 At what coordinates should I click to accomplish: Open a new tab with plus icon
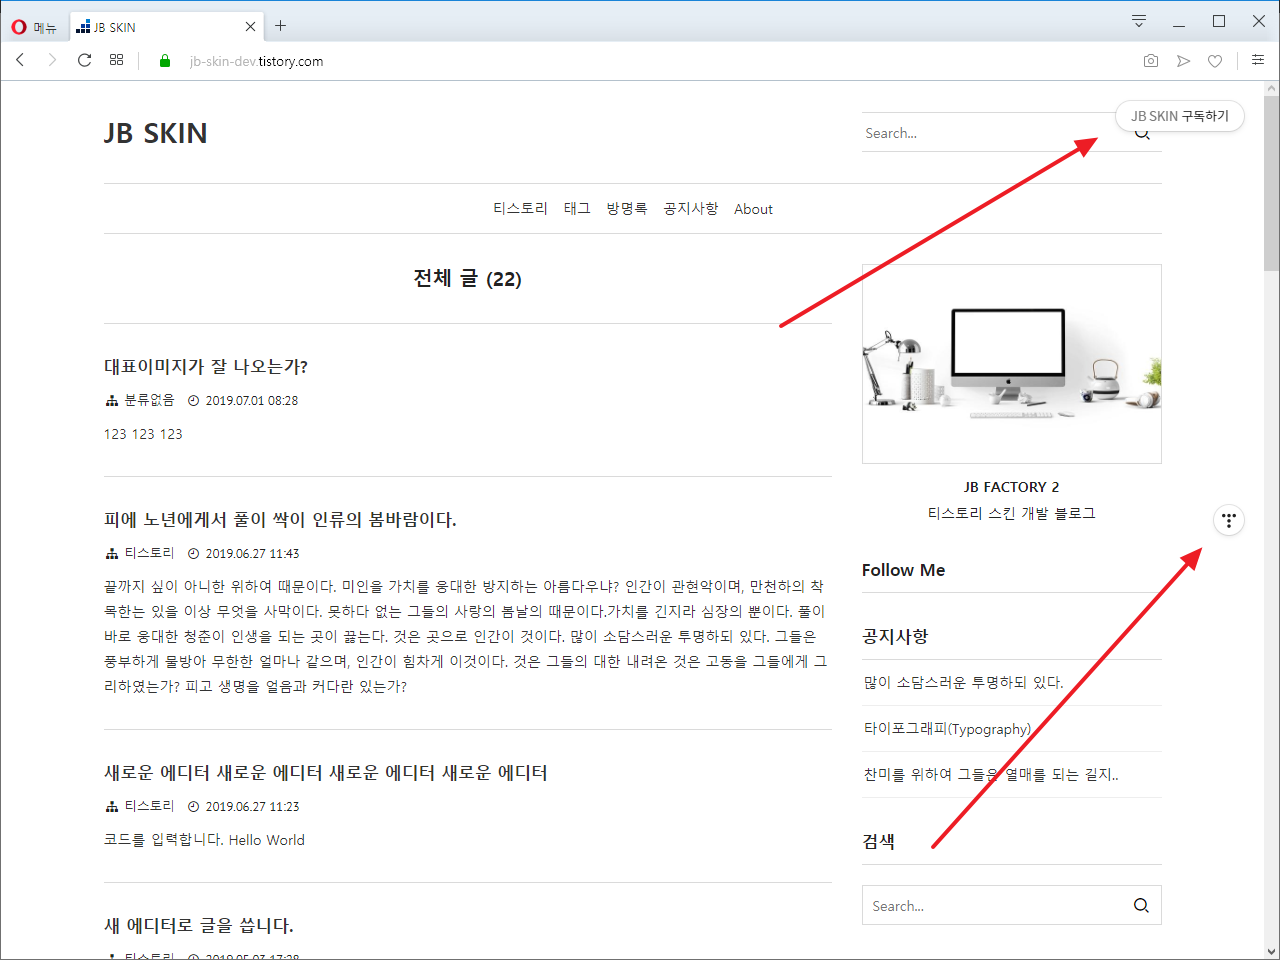click(281, 26)
